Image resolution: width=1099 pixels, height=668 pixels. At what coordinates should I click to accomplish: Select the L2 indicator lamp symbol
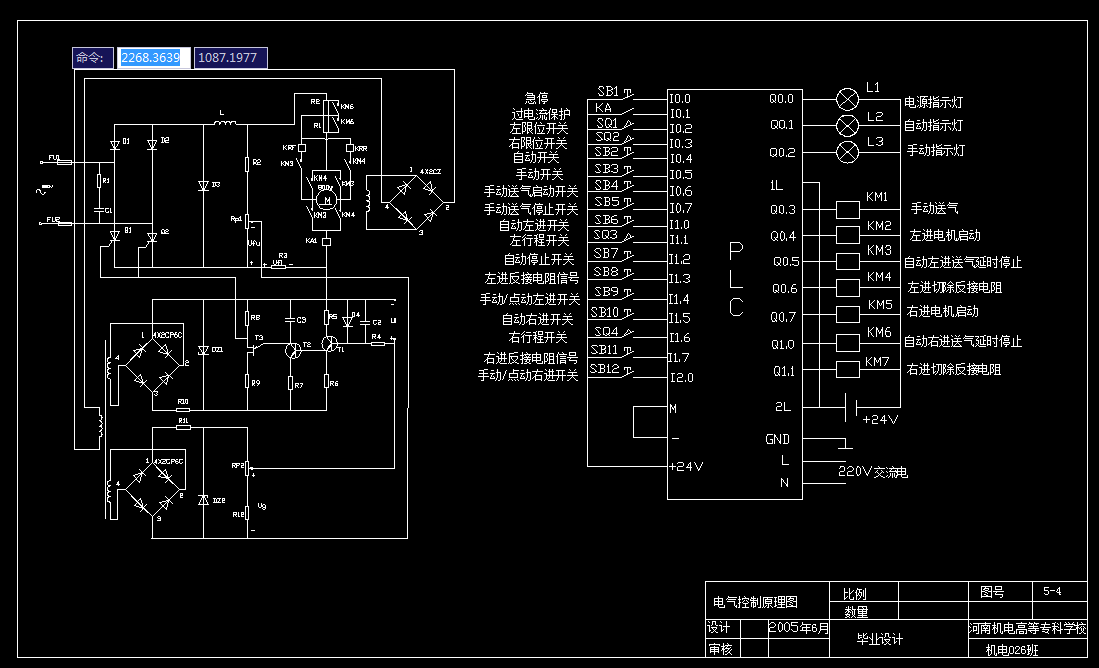coord(847,126)
